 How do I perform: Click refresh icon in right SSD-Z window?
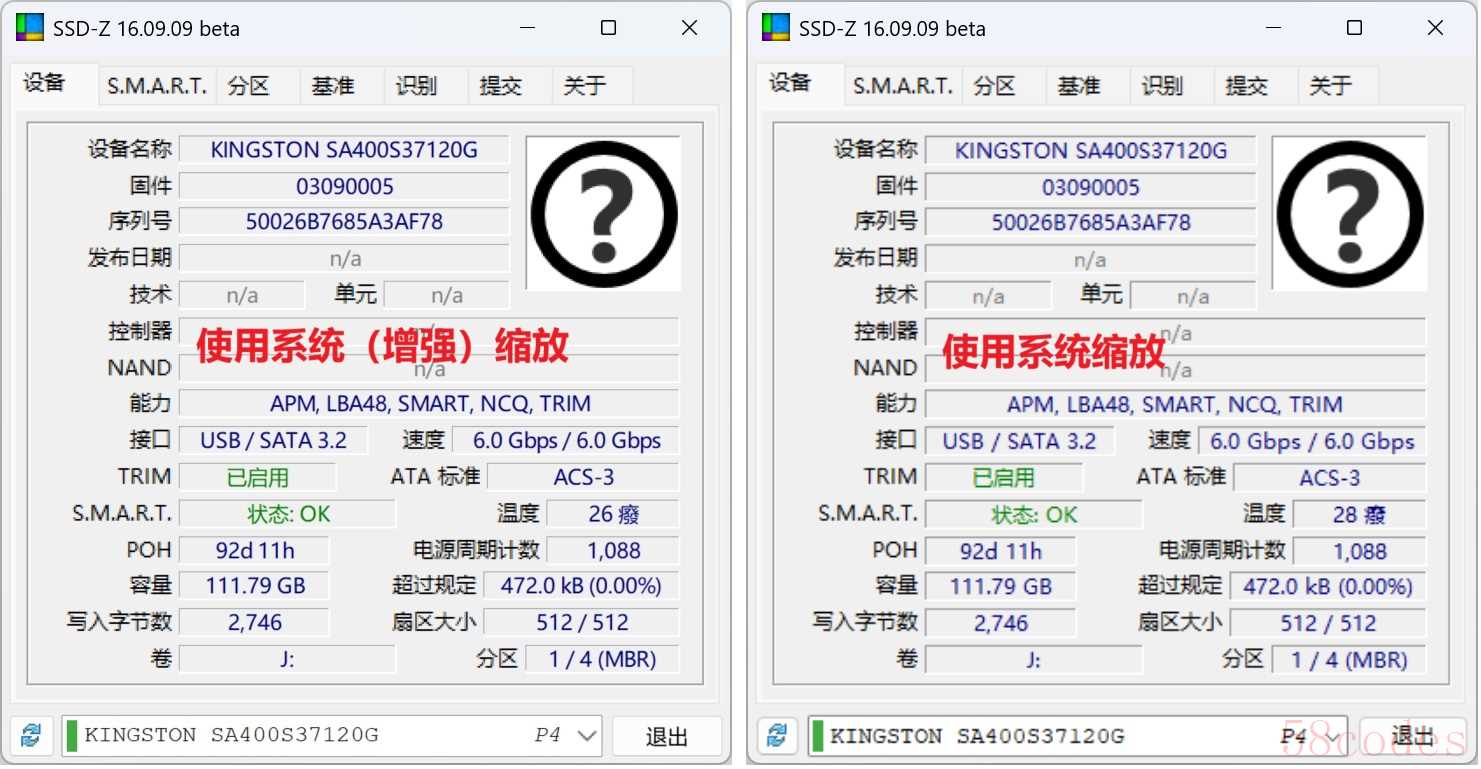(777, 737)
